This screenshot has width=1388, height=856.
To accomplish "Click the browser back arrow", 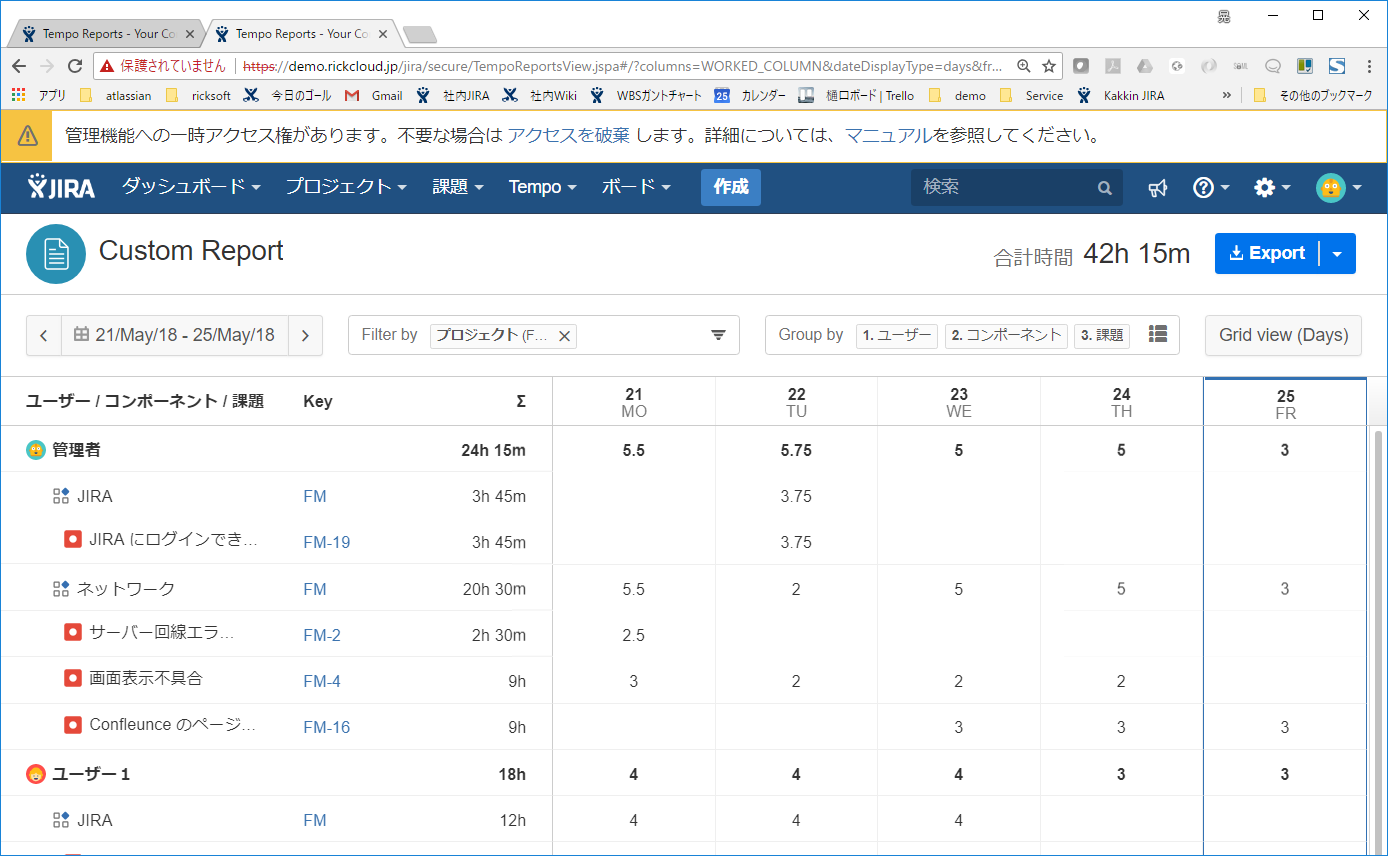I will click(19, 66).
